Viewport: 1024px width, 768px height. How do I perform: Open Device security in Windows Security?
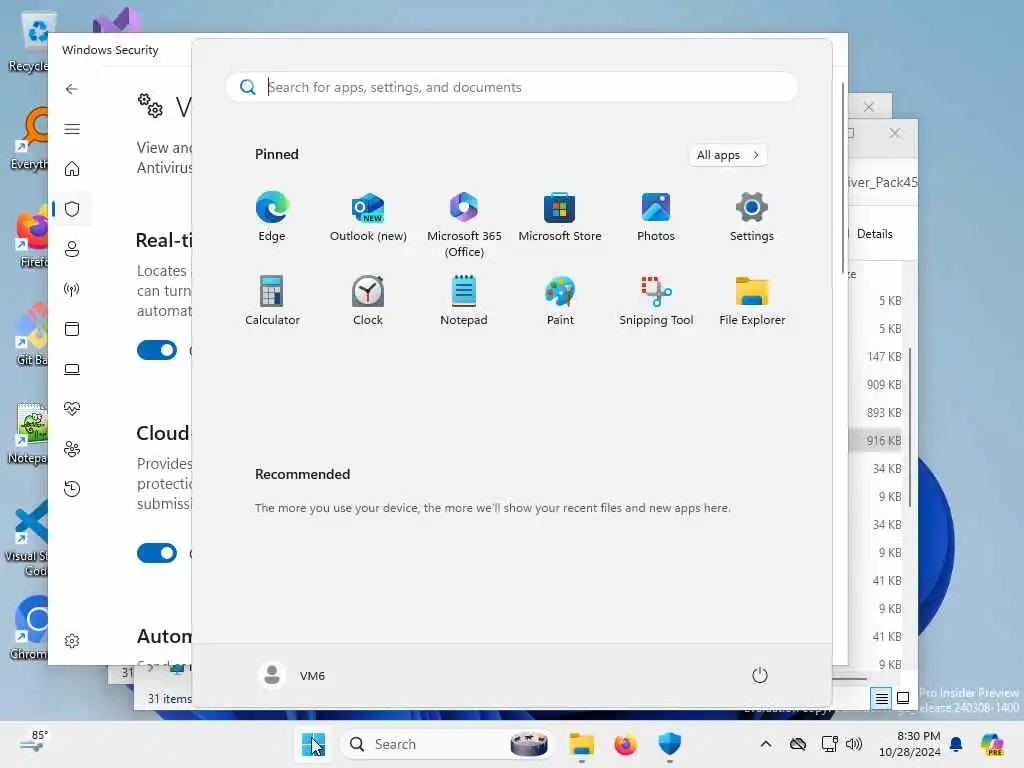coord(72,369)
